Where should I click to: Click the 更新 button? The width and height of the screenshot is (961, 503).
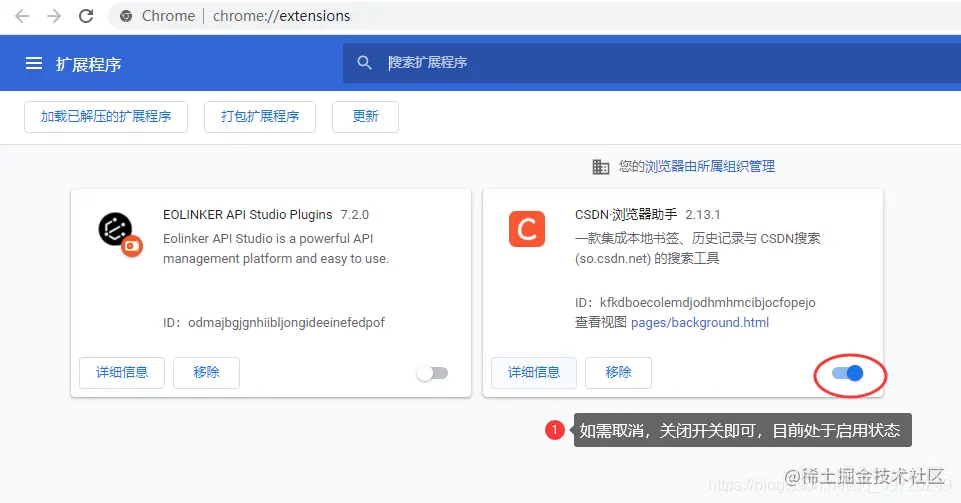[365, 116]
